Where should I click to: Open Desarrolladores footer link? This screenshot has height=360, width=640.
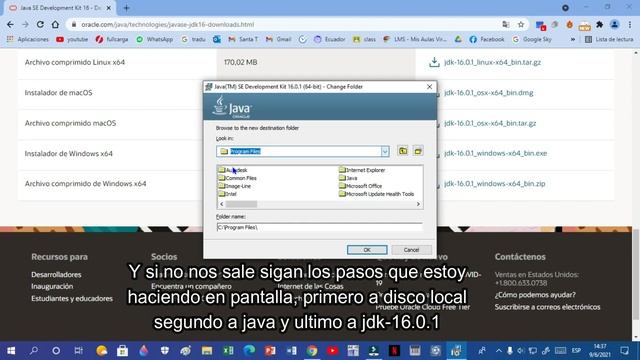[x=56, y=275]
